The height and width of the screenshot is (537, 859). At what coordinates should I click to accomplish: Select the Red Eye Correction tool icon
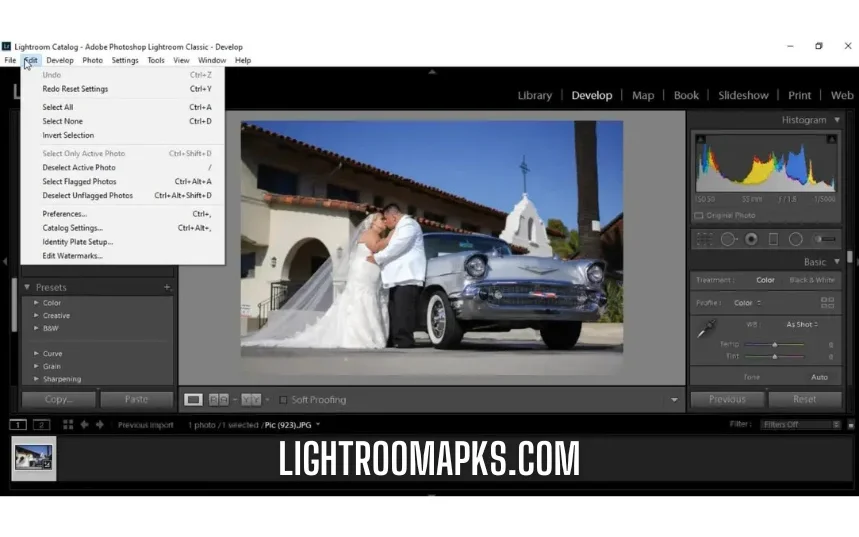(x=751, y=239)
